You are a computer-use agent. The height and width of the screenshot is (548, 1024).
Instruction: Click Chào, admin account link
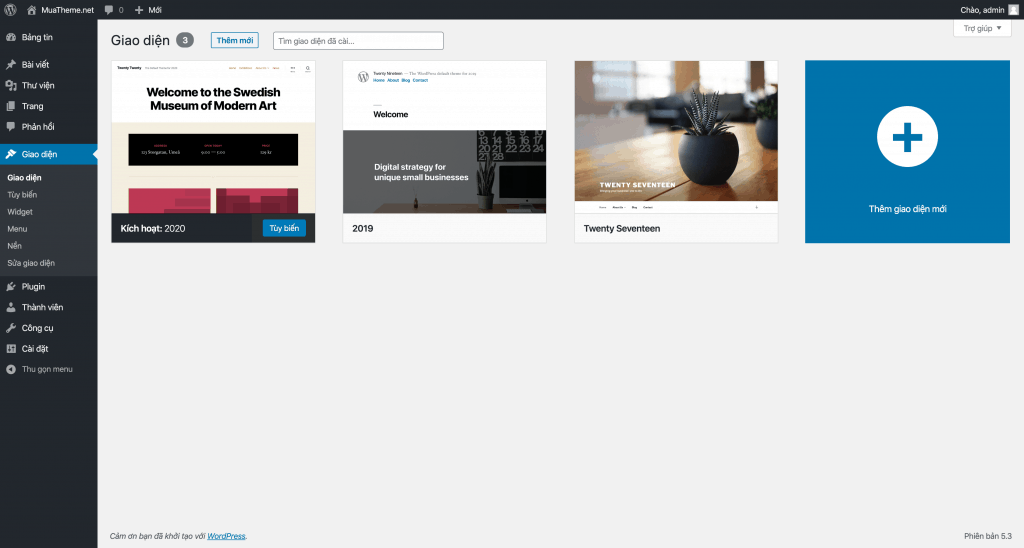point(982,10)
